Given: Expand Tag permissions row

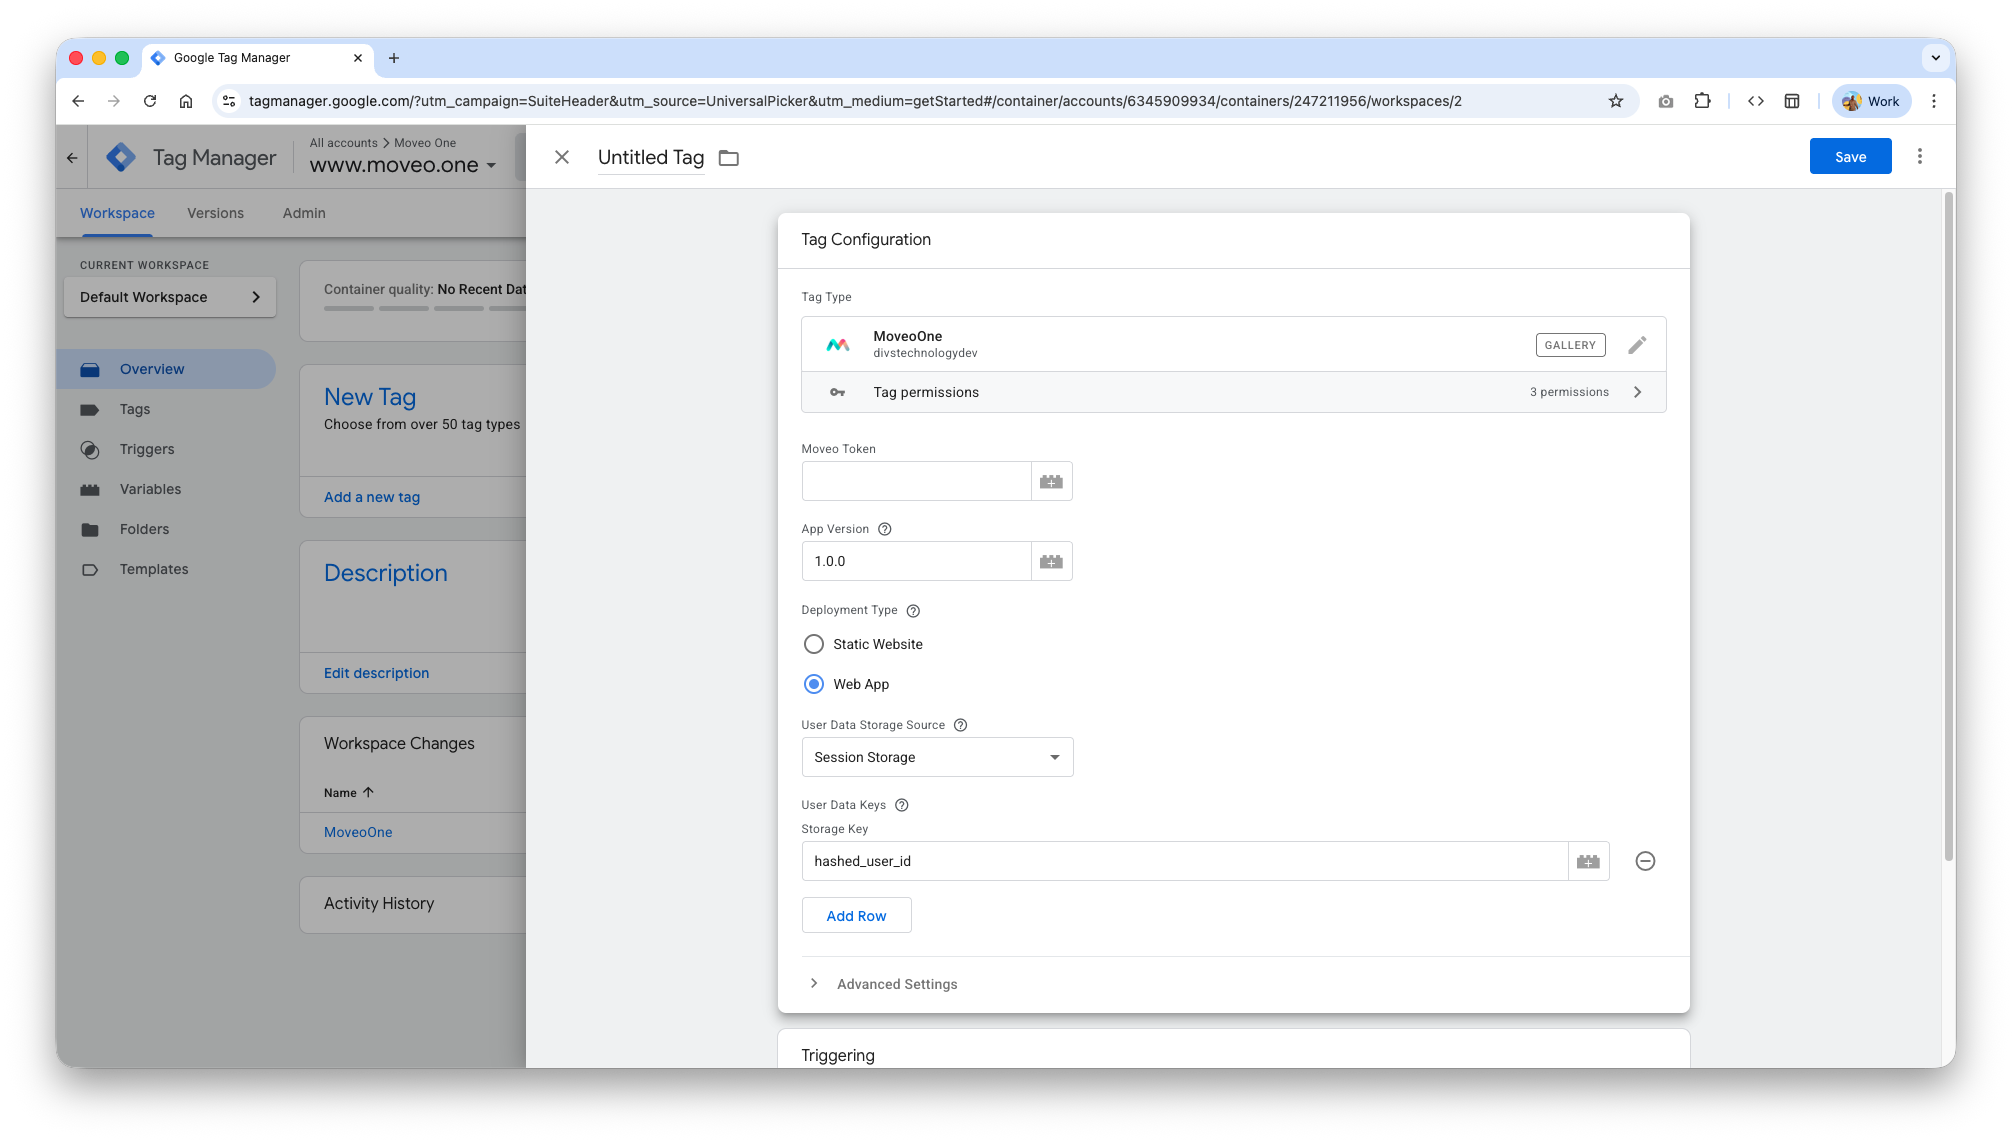Looking at the screenshot, I should pyautogui.click(x=1233, y=392).
